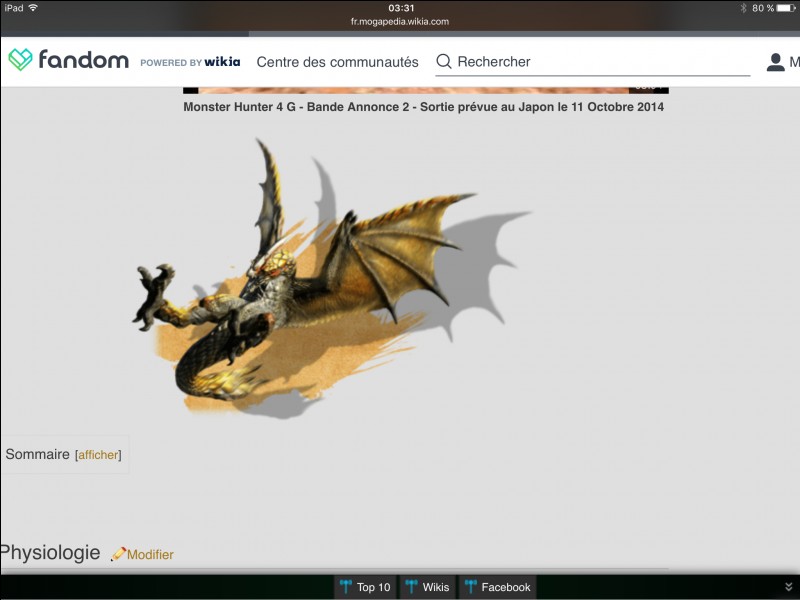Screen dimensions: 800x600
Task: Open the user account avatar icon
Action: tap(775, 62)
